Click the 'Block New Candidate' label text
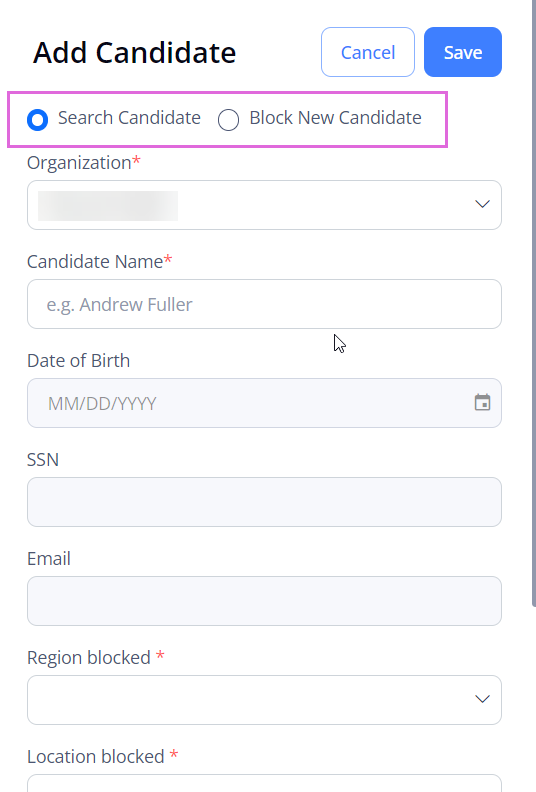Viewport: 536px width, 792px height. coord(335,118)
